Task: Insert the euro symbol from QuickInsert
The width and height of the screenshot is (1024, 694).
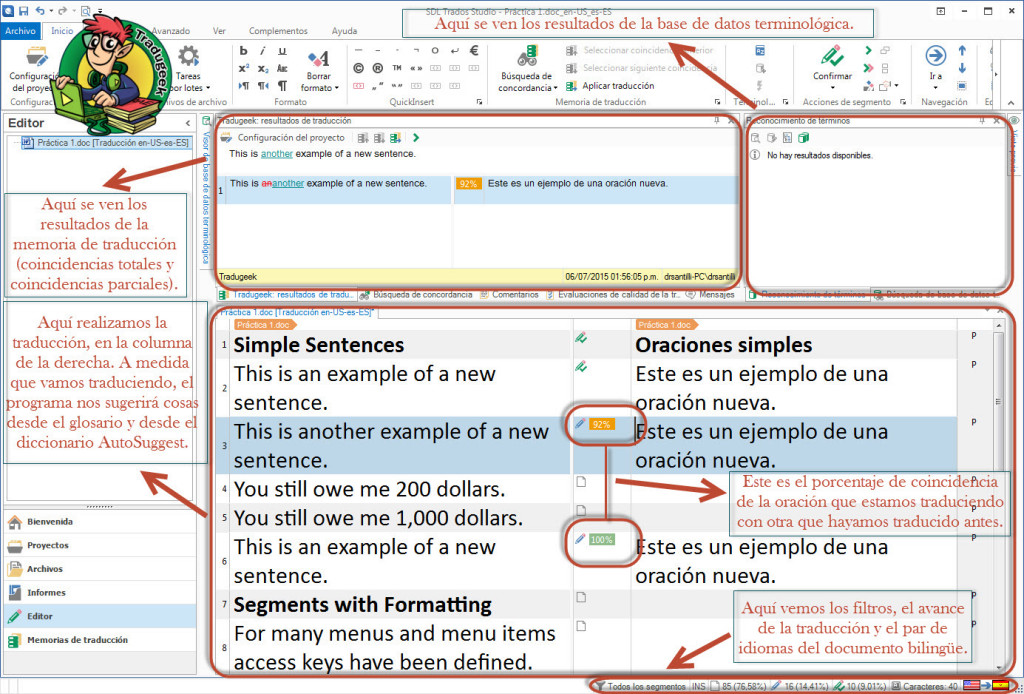Action: [x=474, y=50]
